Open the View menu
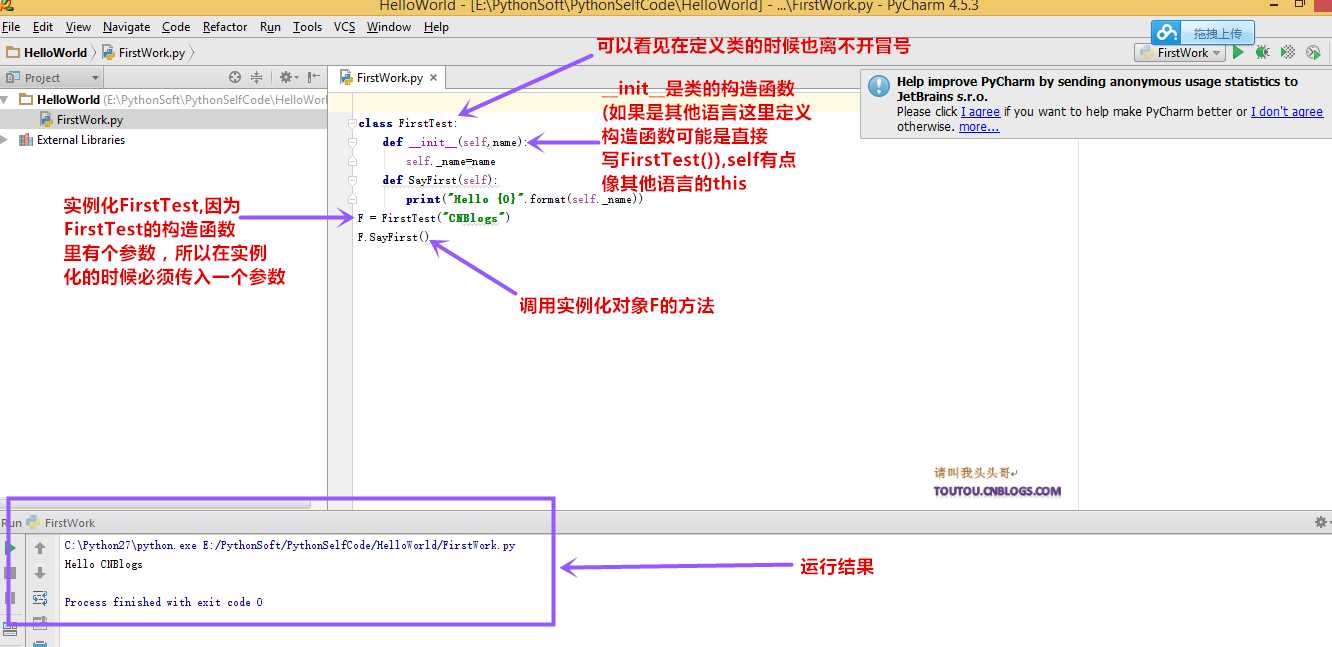1332x647 pixels. 78,27
